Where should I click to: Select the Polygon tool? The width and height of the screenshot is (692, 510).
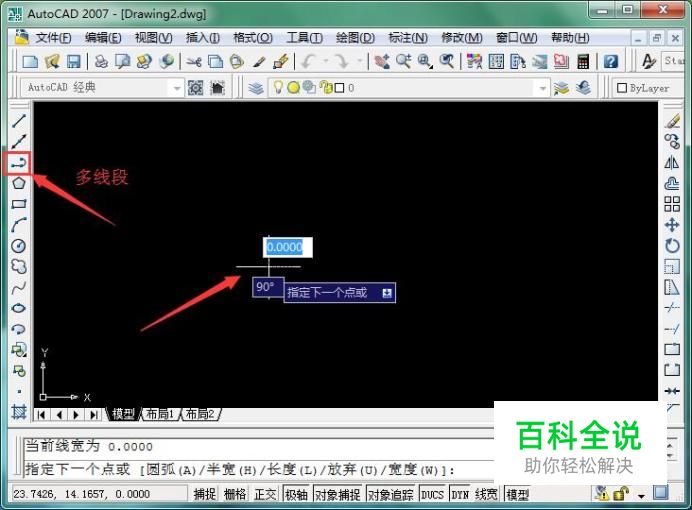tap(19, 183)
